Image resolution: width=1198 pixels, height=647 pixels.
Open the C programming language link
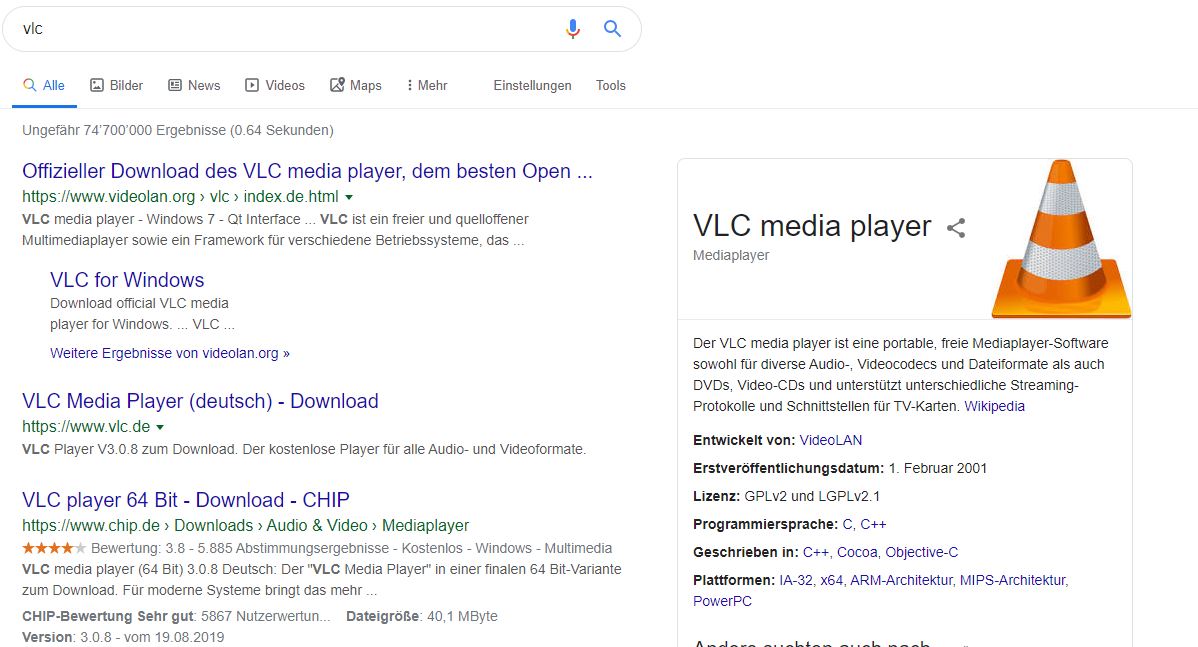point(847,525)
